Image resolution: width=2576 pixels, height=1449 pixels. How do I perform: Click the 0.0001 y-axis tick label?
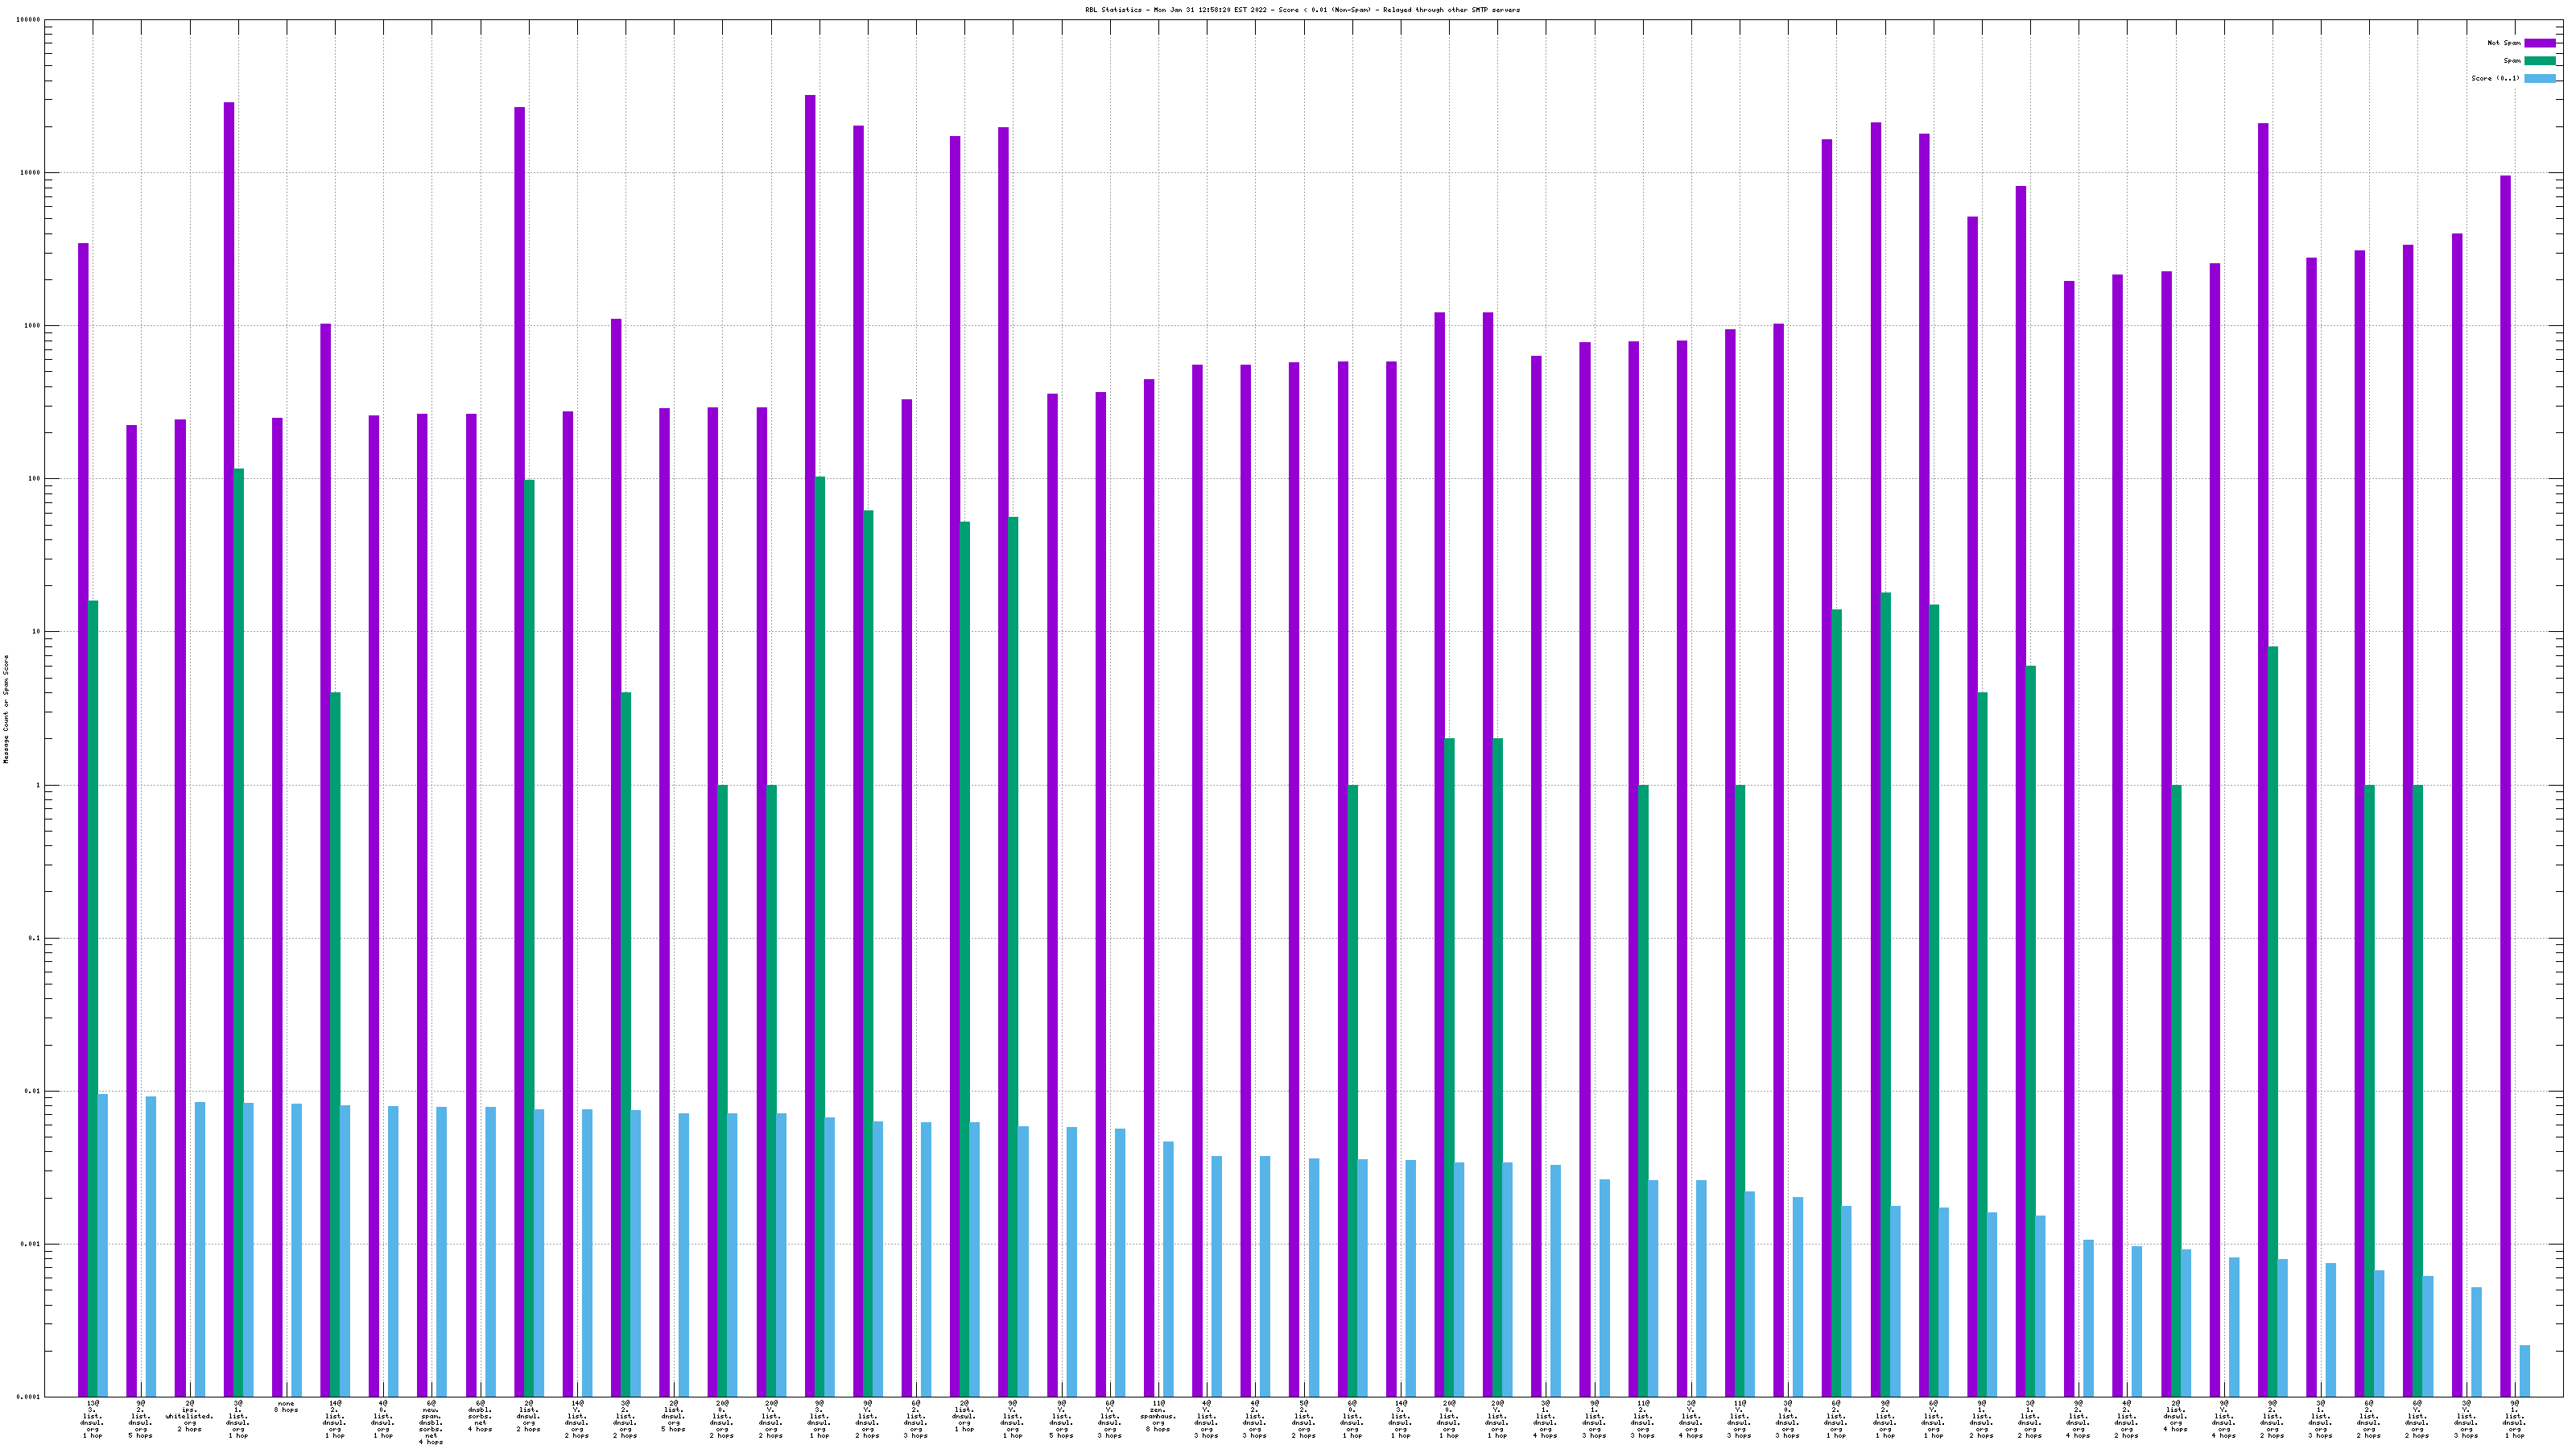pos(29,1397)
